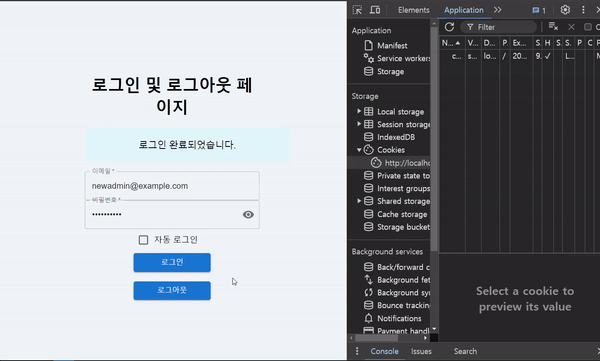Viewport: 600px width, 361px height.
Task: Expand the Shared storage tree
Action: click(x=359, y=201)
